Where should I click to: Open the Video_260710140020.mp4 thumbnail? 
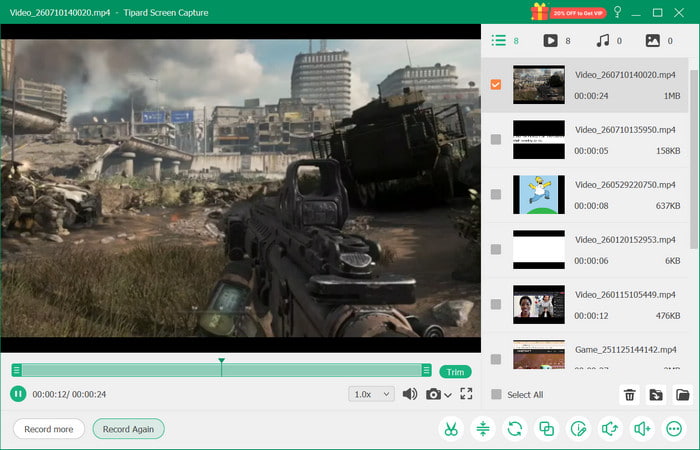[539, 84]
